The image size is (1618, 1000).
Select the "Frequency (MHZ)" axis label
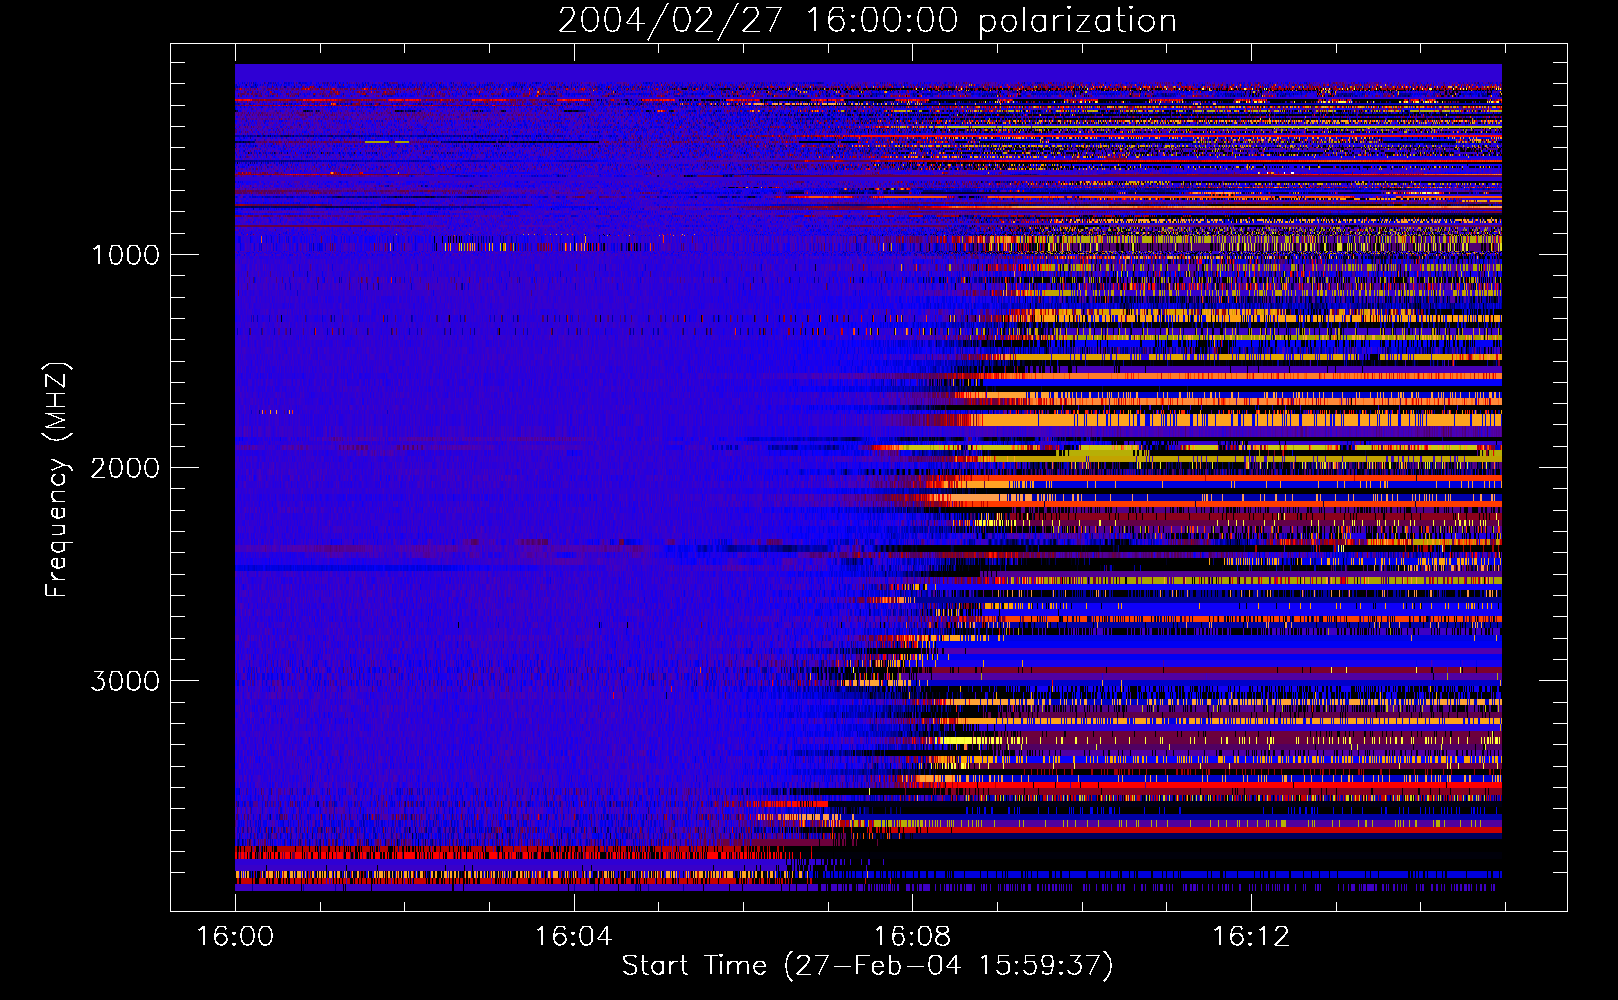click(x=56, y=480)
